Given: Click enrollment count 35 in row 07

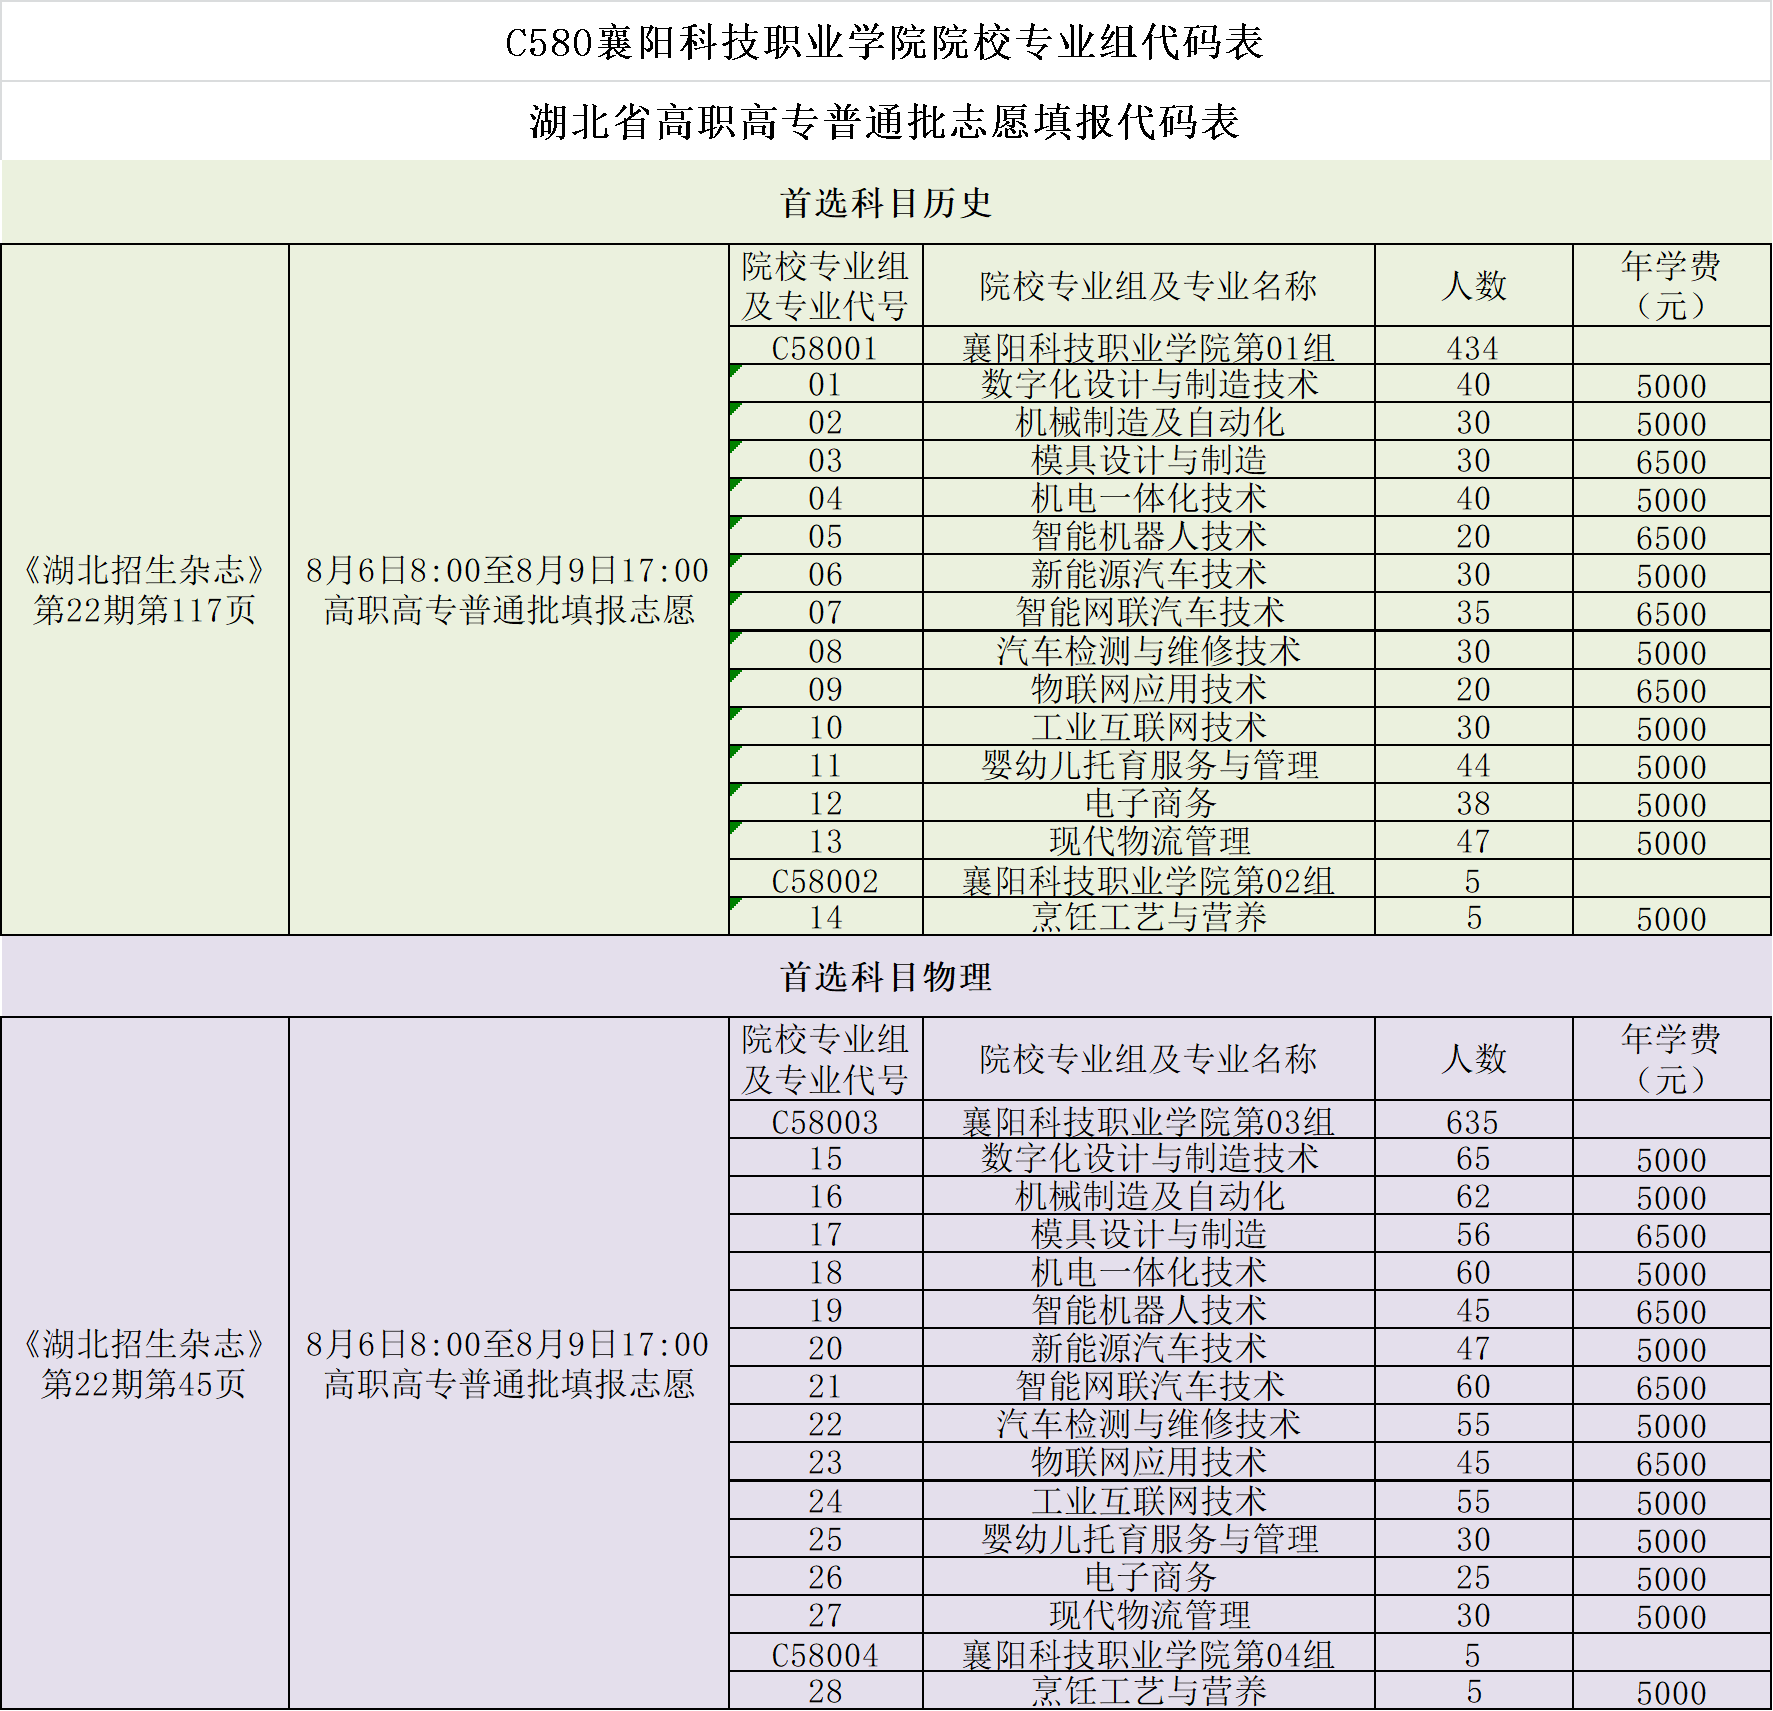Looking at the screenshot, I should pos(1473,613).
